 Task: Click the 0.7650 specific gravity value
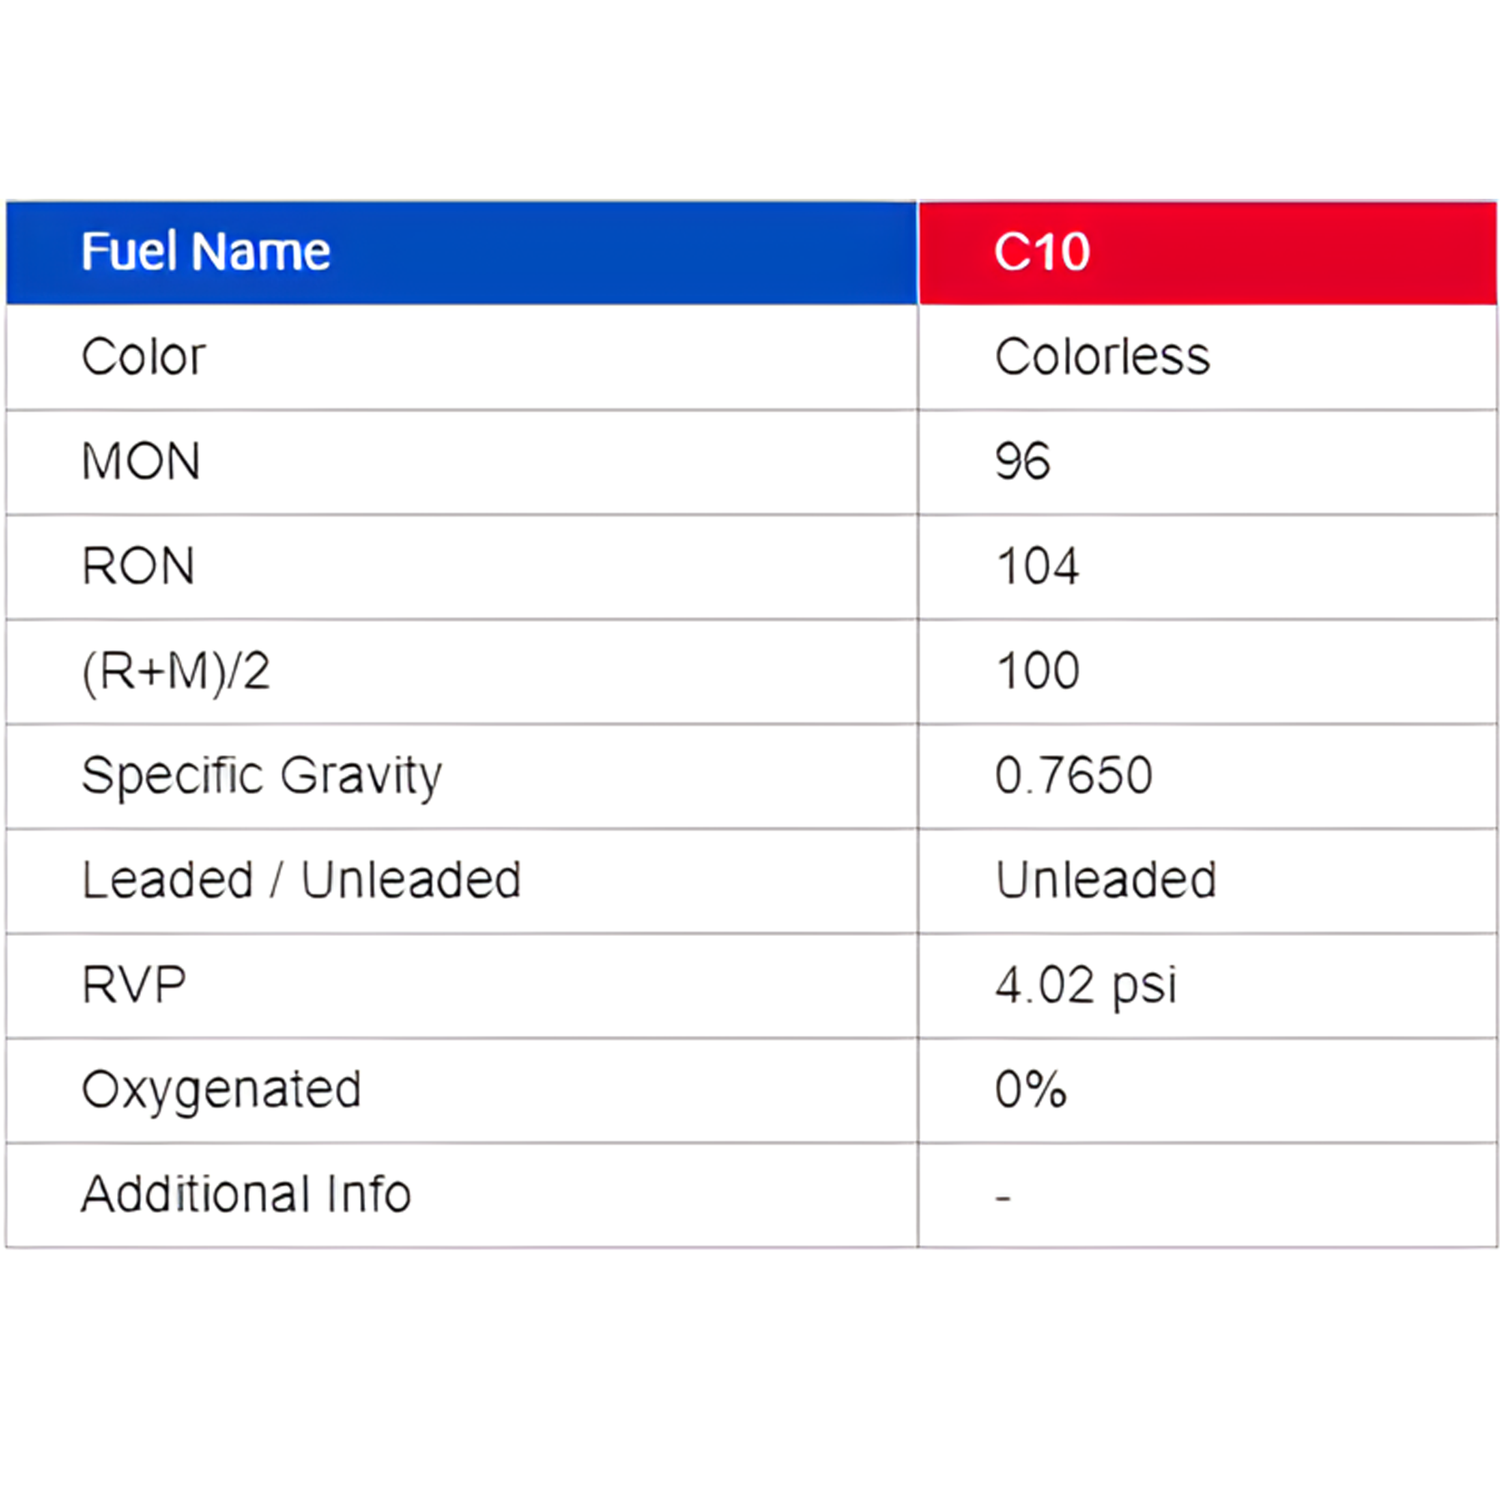(1073, 776)
